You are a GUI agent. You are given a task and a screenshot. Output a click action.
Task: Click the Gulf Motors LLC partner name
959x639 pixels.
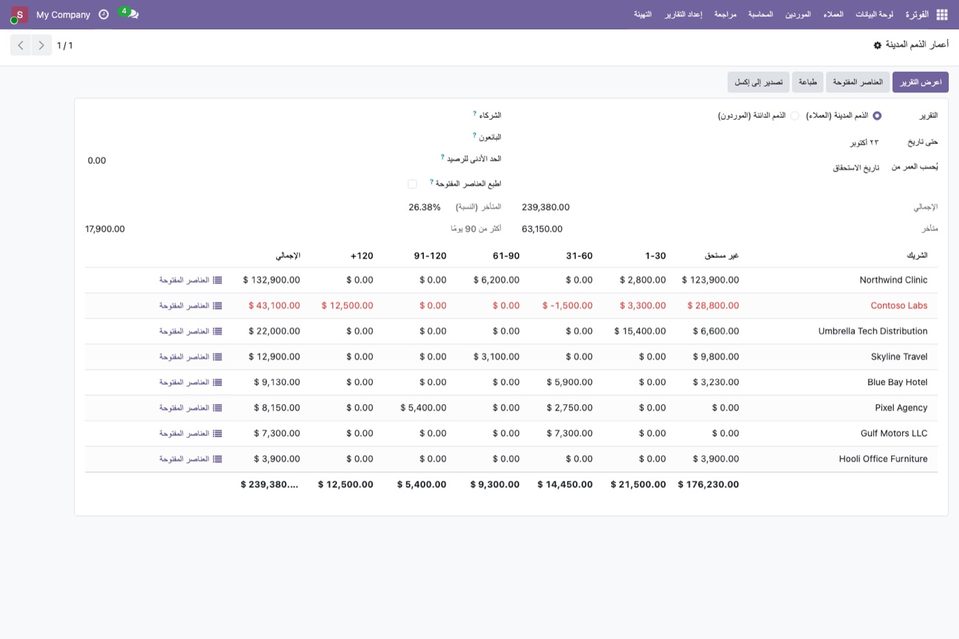tap(894, 434)
